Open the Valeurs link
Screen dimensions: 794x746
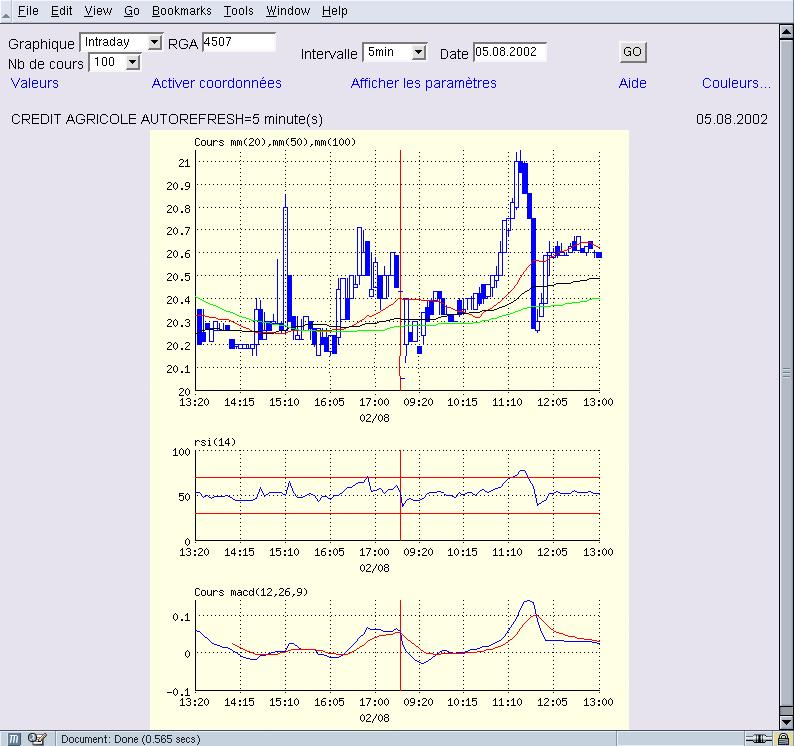(34, 83)
